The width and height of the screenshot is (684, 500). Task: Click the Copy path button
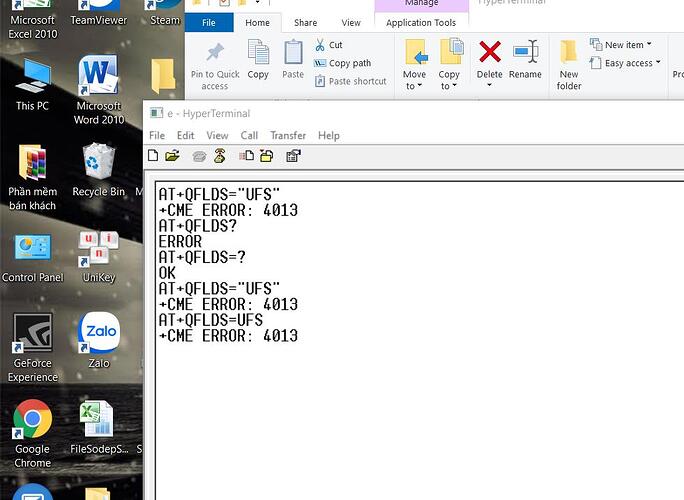pos(349,63)
